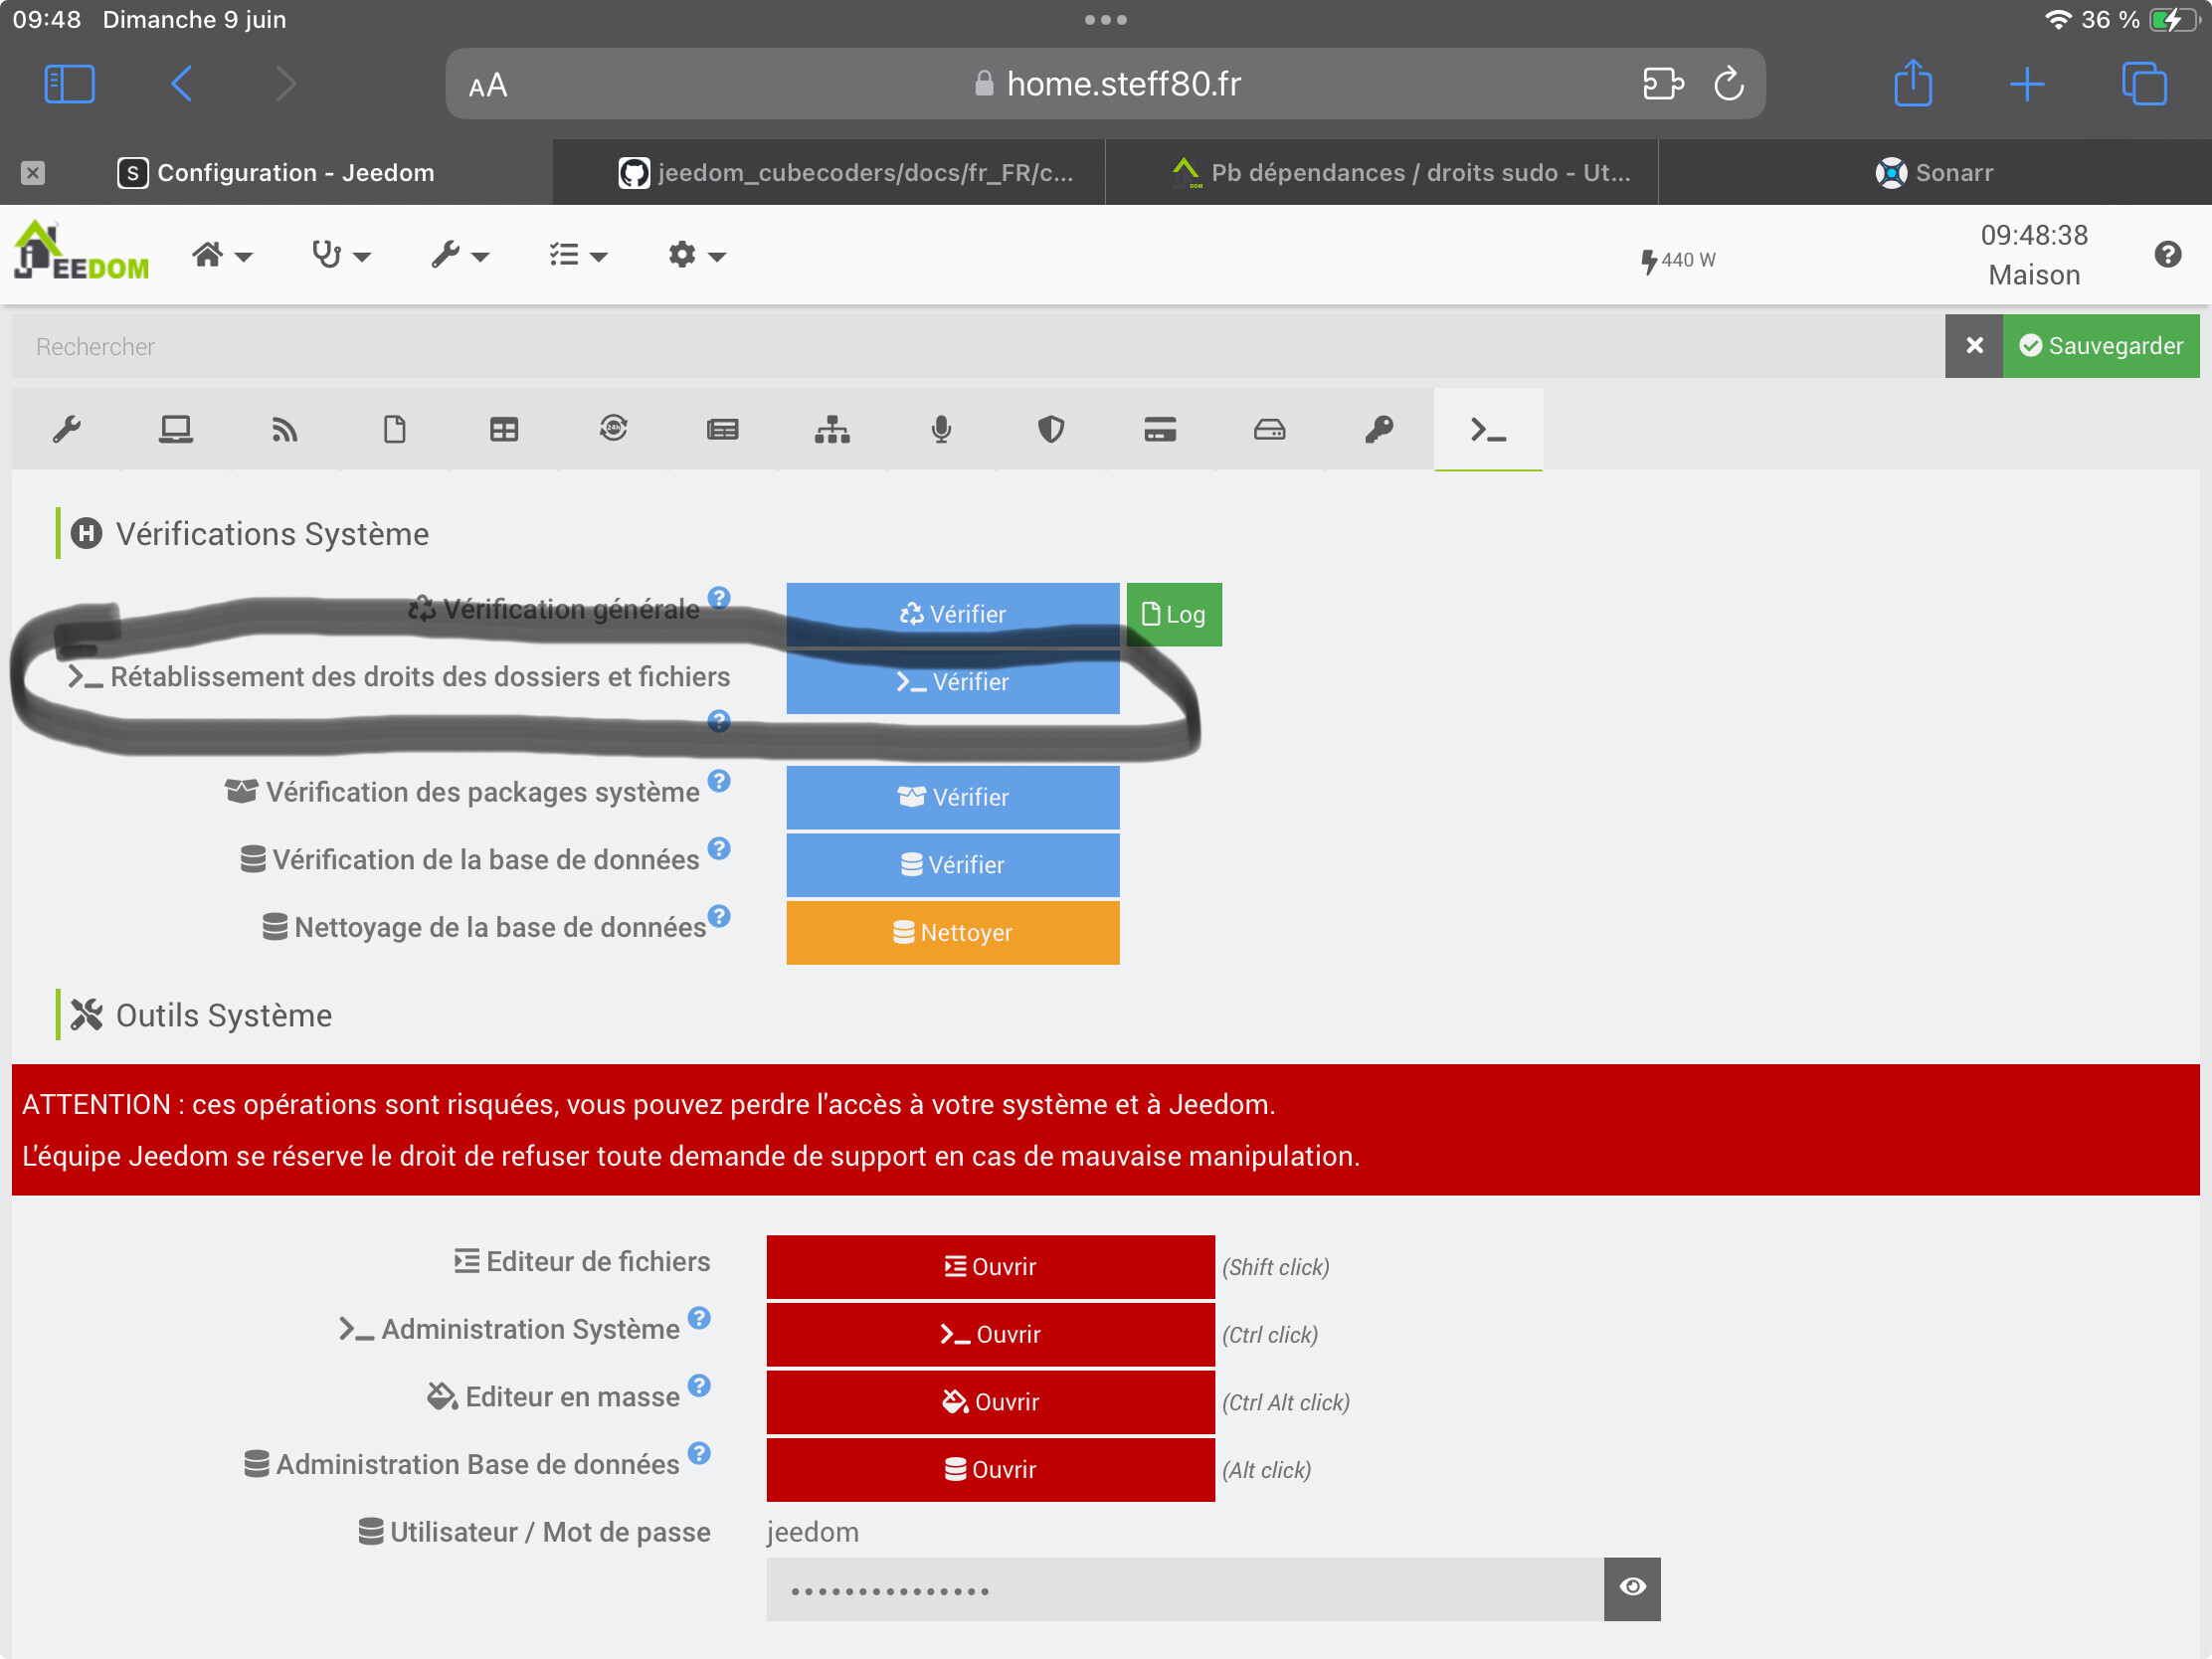Viewport: 2212px width, 1659px height.
Task: Click the Maison clock text
Action: [2033, 275]
